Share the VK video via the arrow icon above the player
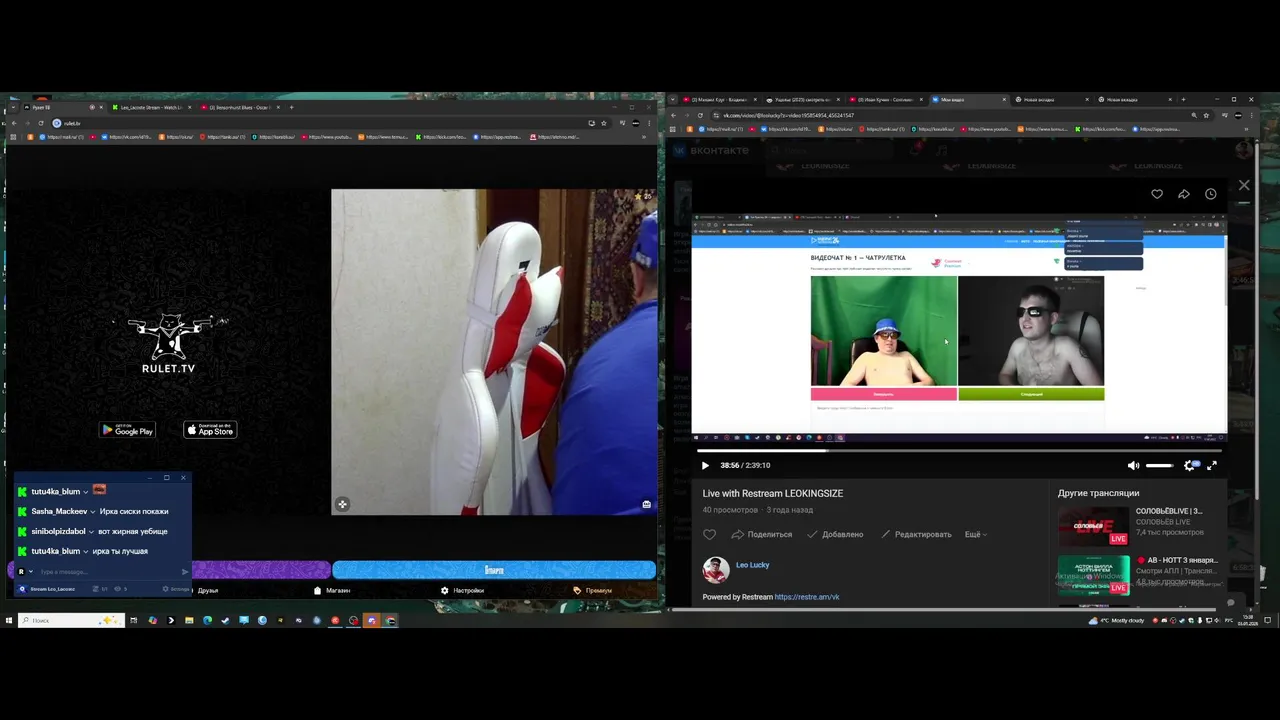 coord(1184,194)
